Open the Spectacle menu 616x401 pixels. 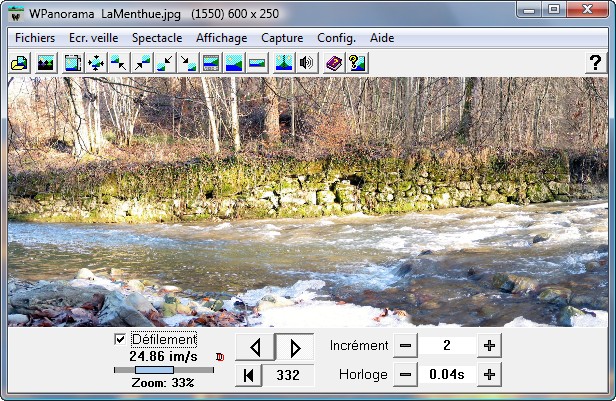(x=157, y=38)
